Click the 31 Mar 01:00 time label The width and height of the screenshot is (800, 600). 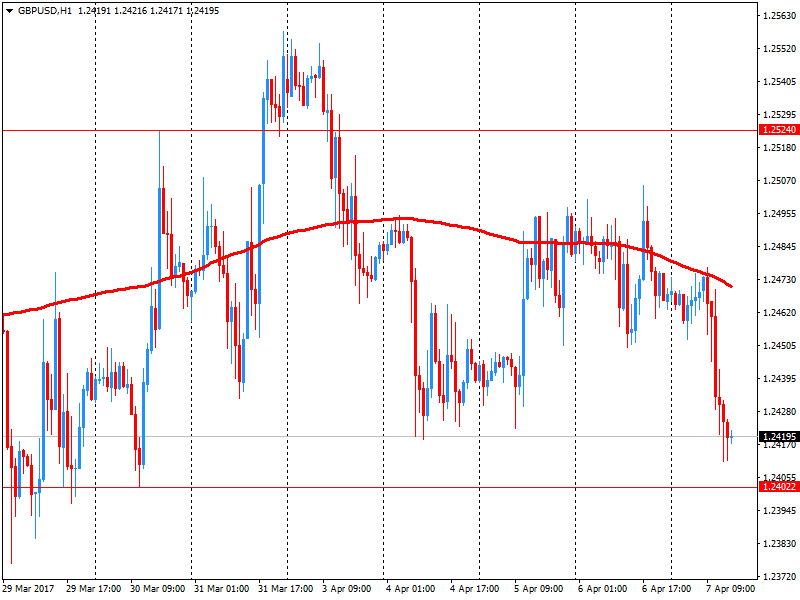coord(221,589)
